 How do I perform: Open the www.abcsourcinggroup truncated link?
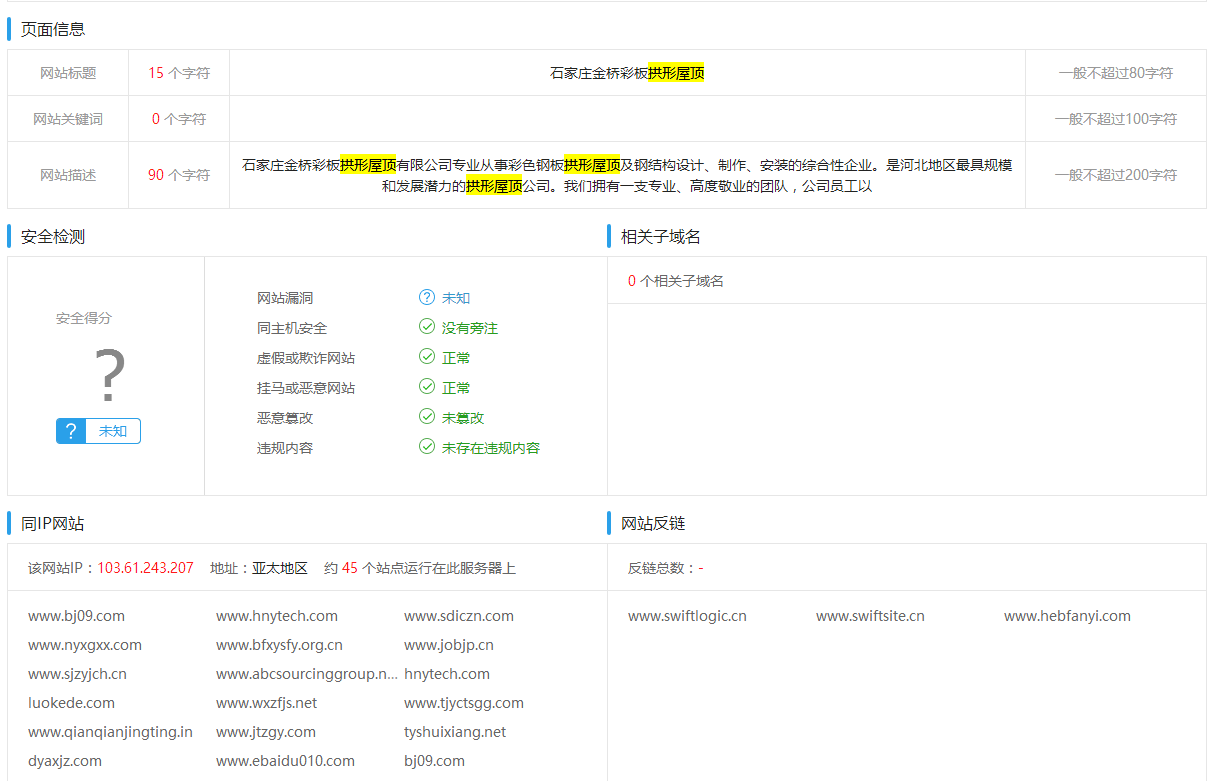pyautogui.click(x=307, y=674)
